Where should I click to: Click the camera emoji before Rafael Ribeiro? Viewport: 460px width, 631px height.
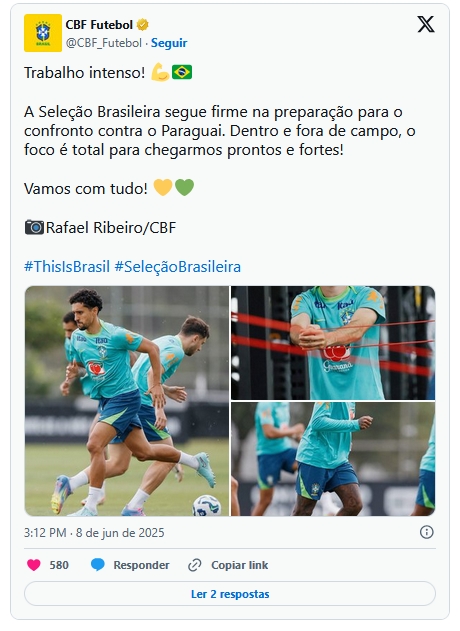pos(34,227)
